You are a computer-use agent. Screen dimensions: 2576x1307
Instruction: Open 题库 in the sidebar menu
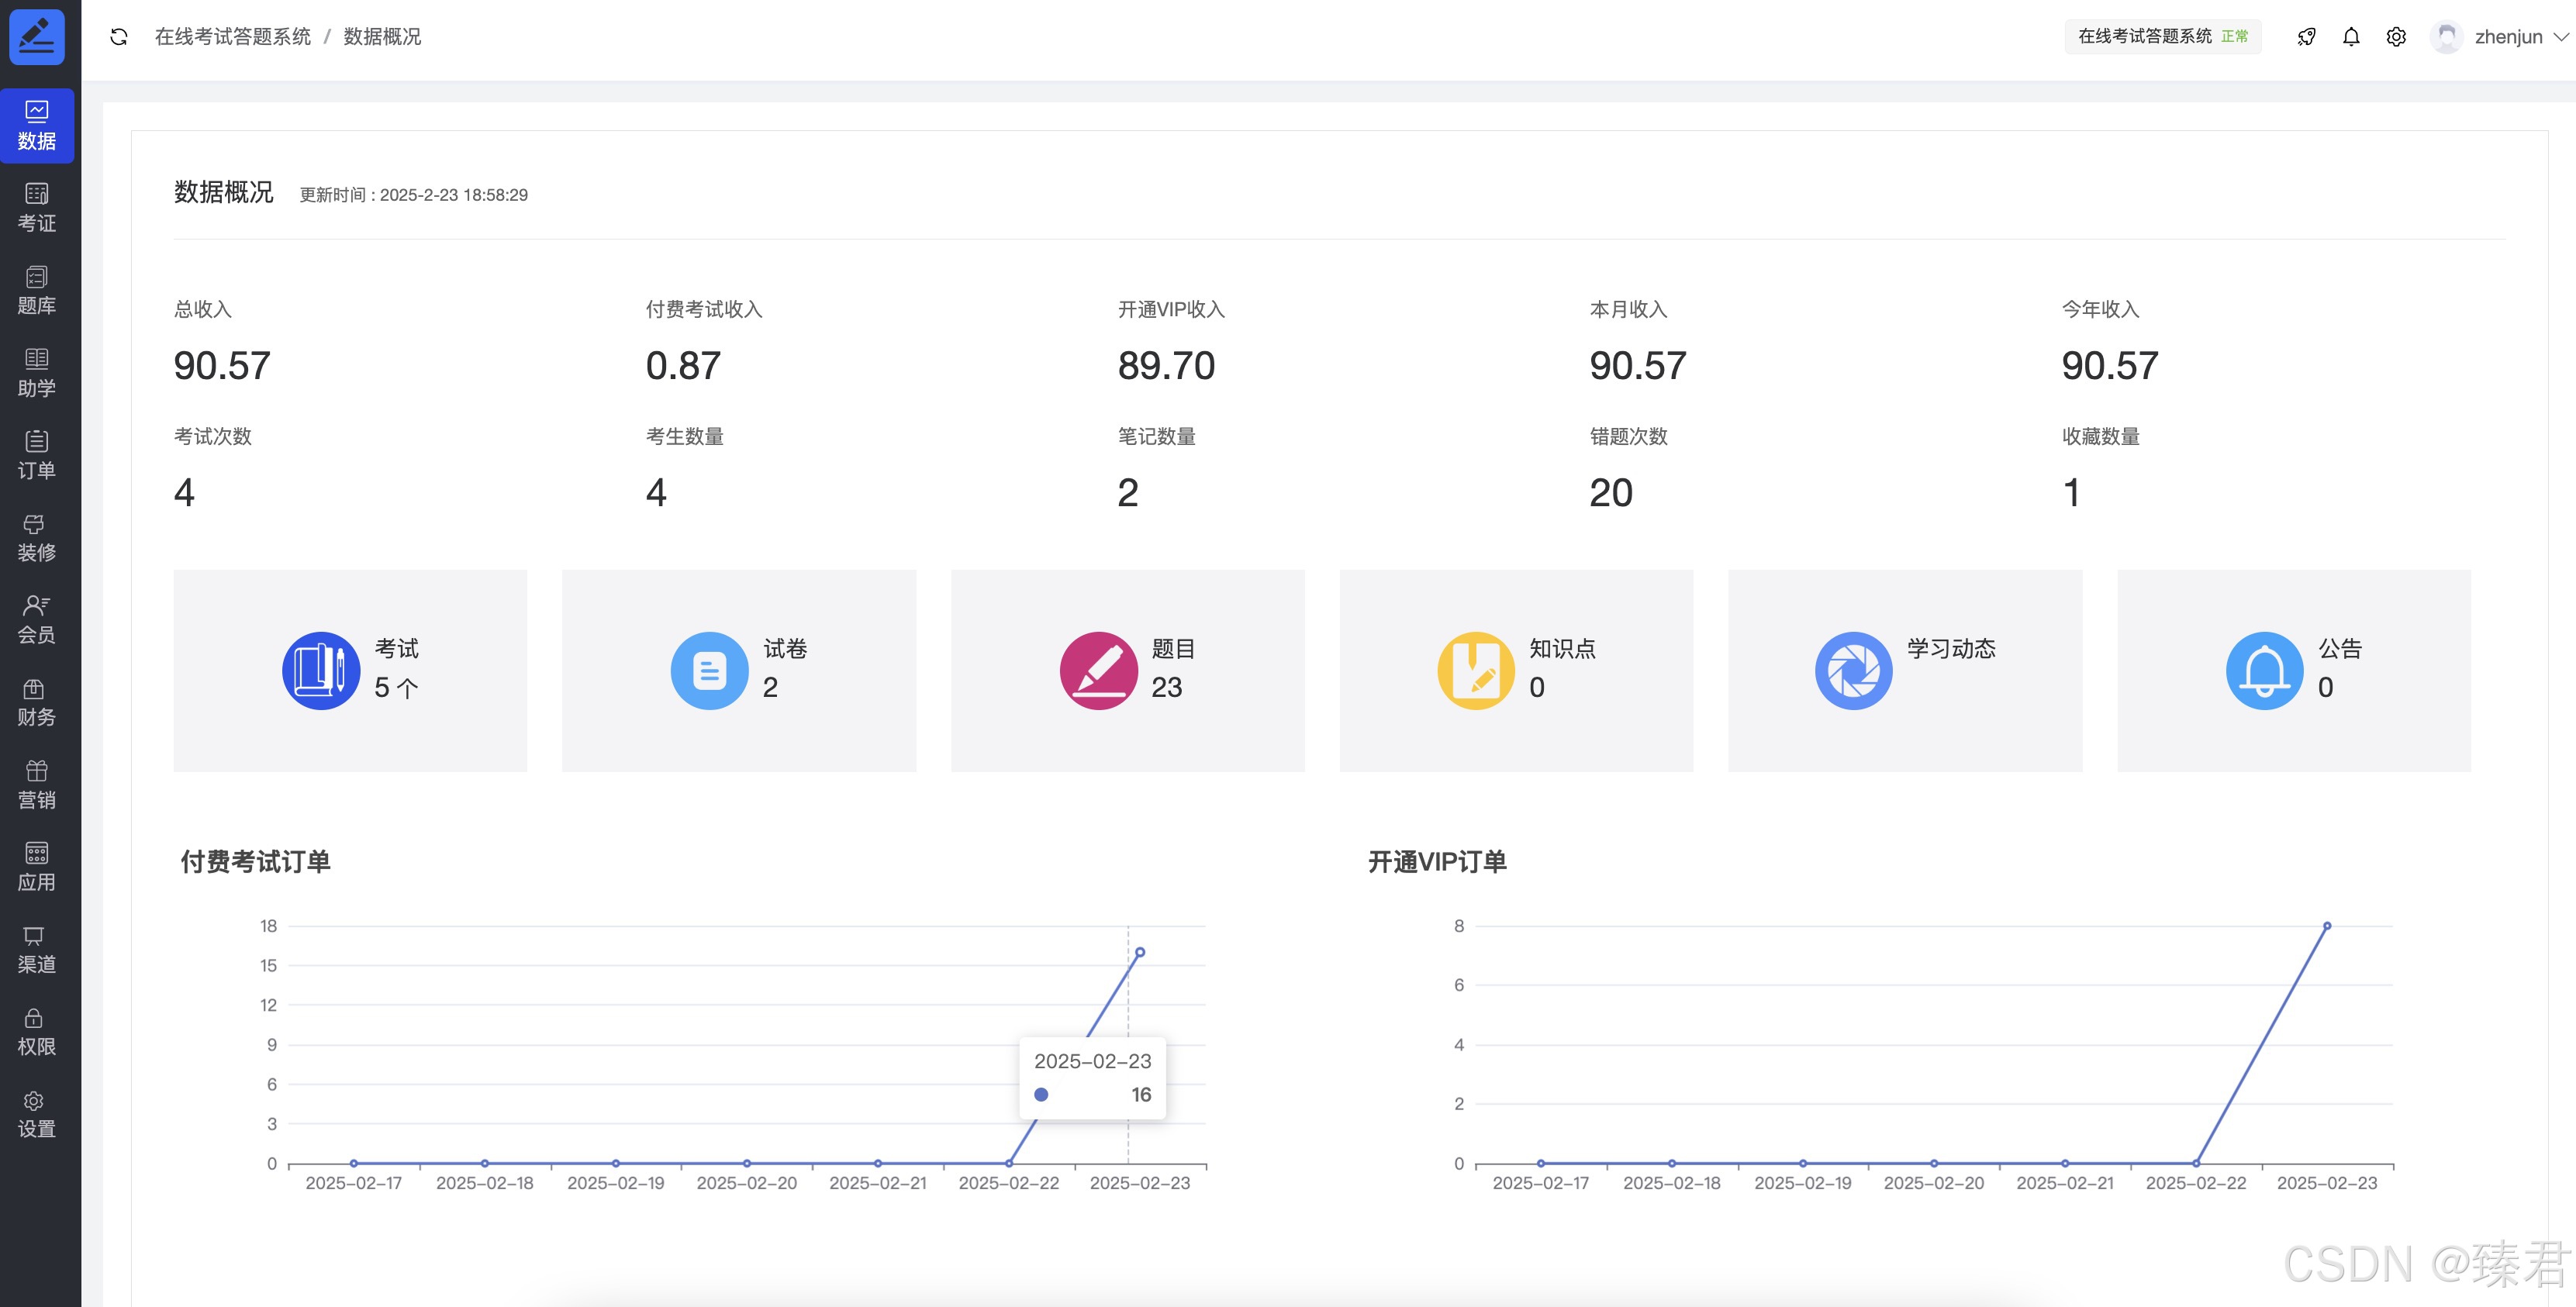(37, 290)
